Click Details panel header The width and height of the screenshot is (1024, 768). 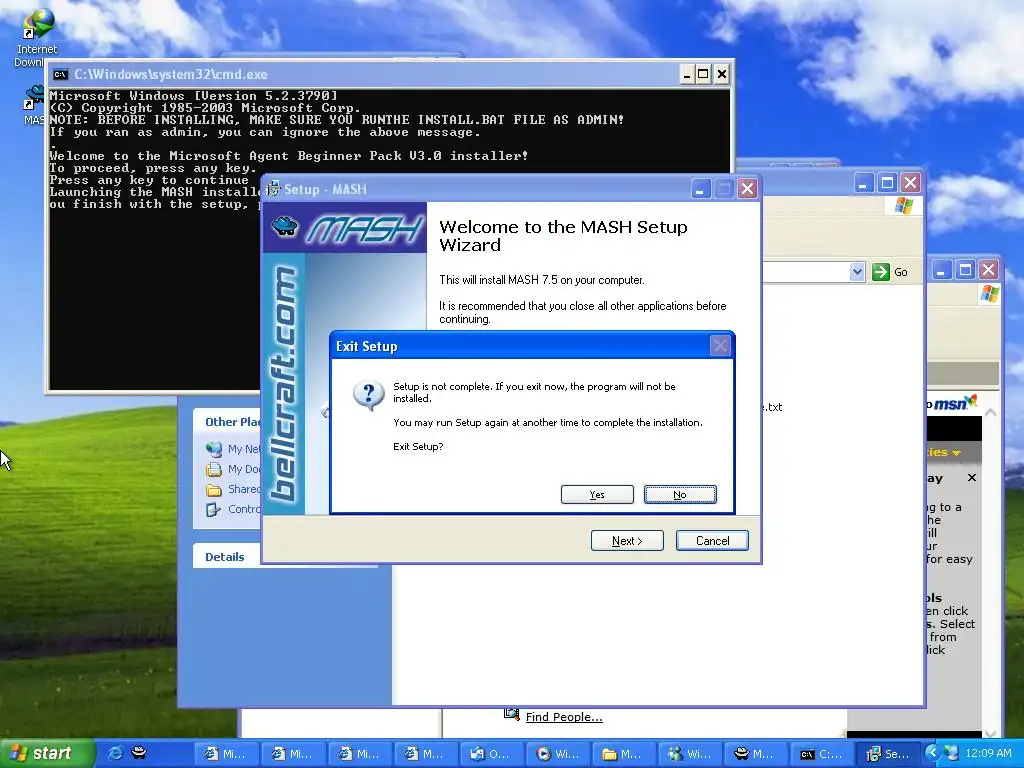227,556
